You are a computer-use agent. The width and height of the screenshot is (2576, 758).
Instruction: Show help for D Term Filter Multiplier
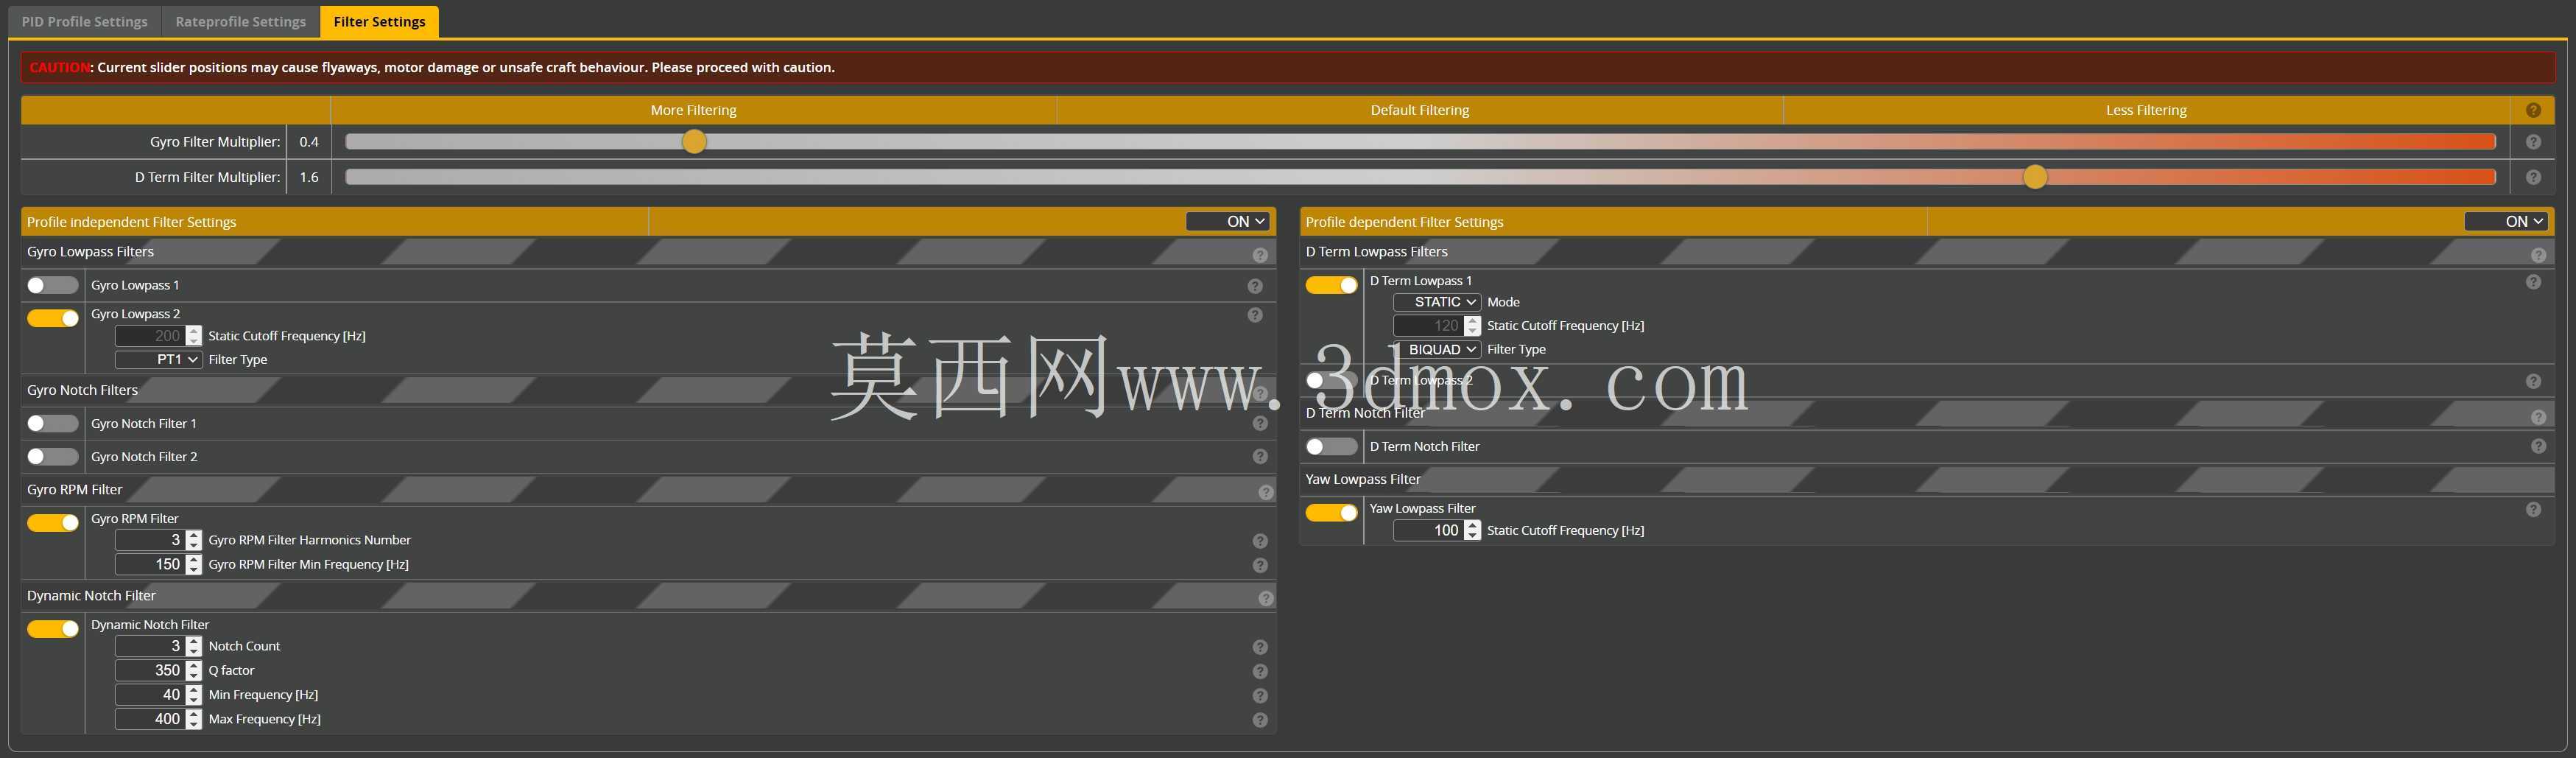click(x=2533, y=177)
